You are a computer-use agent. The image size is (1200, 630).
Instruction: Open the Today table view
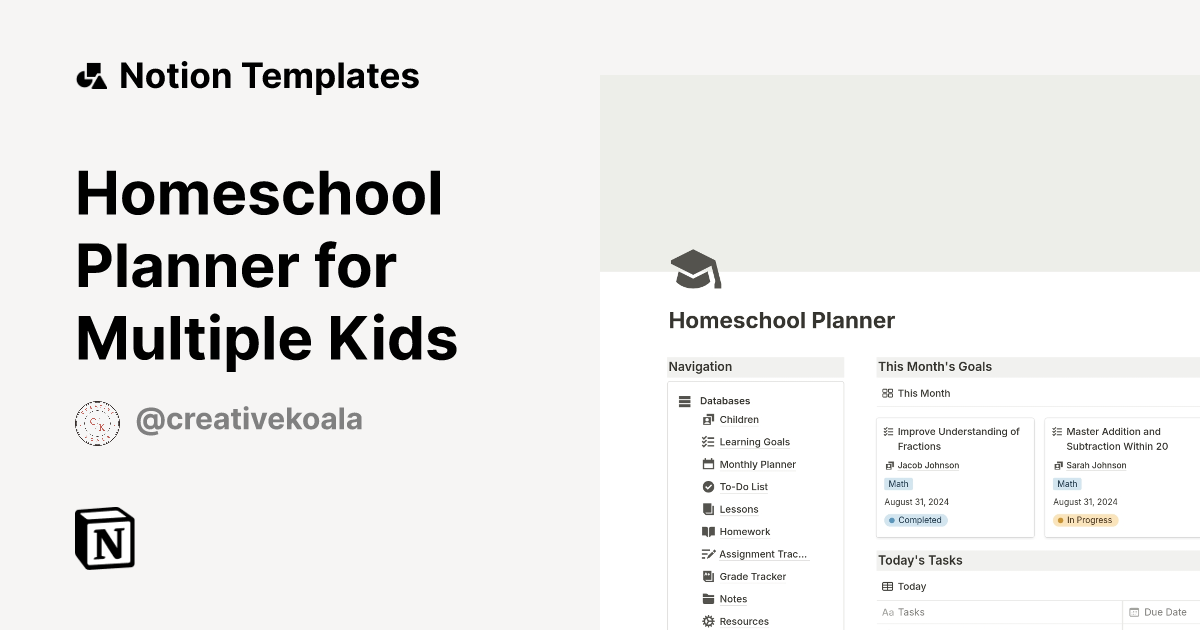pos(903,586)
